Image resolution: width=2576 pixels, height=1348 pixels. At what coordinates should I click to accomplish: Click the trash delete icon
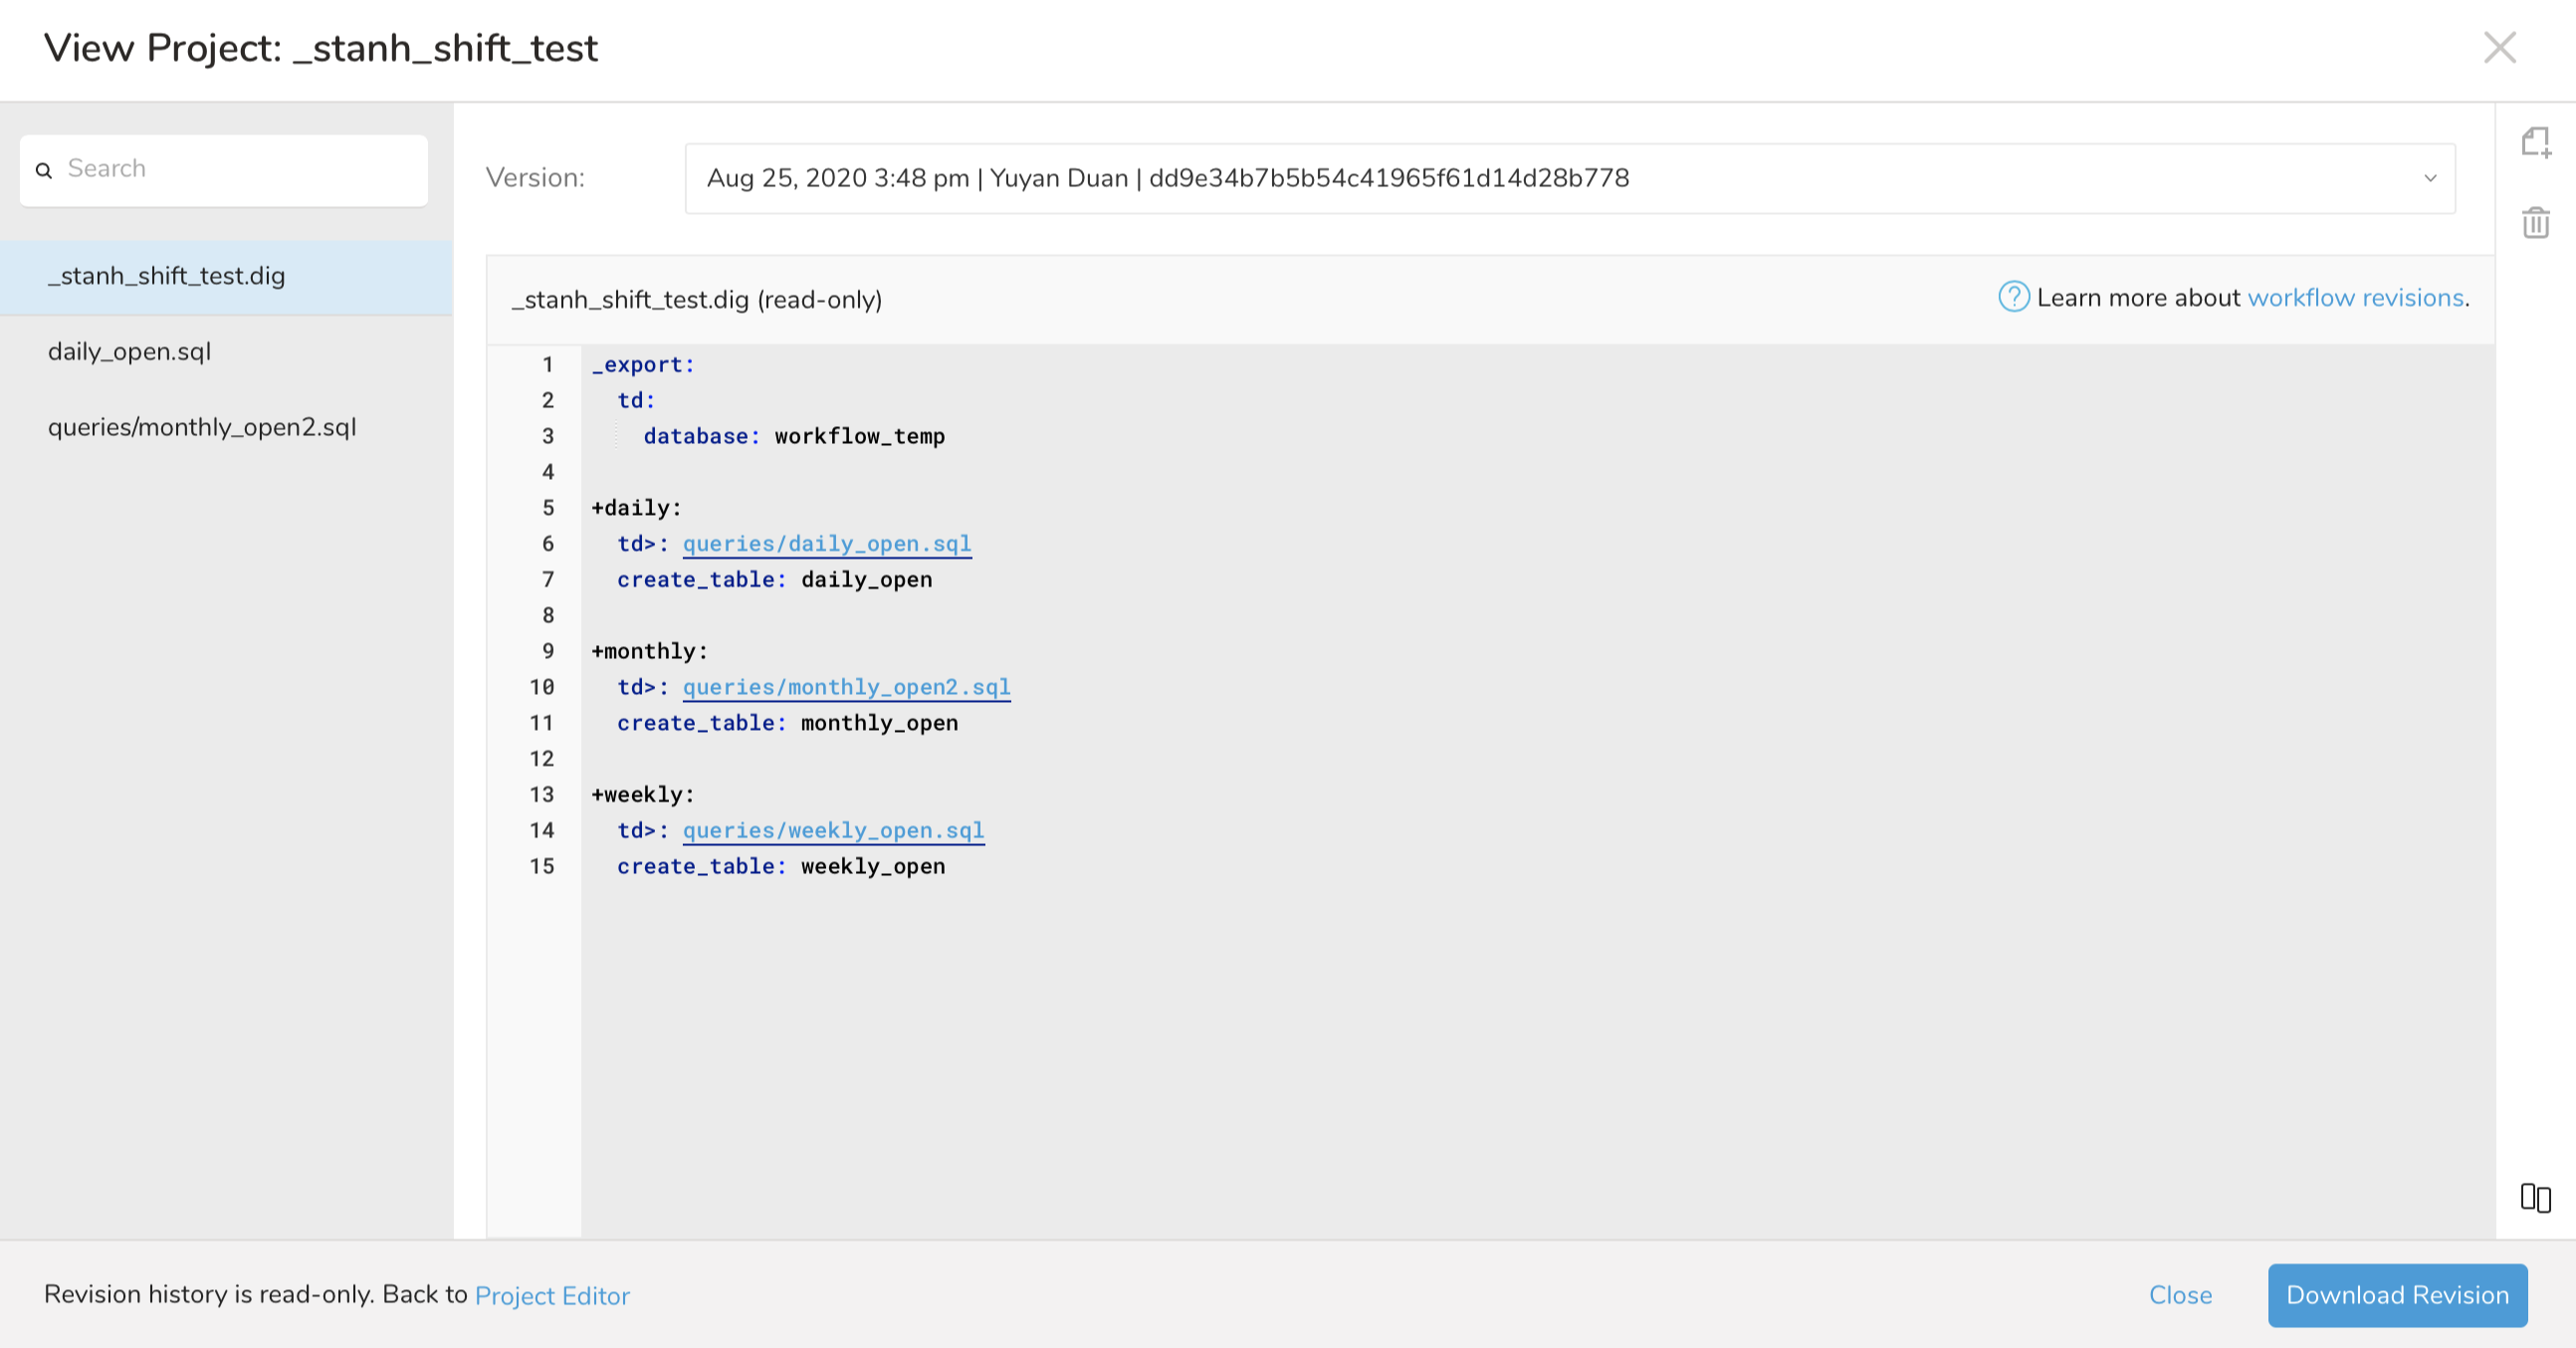click(2535, 222)
